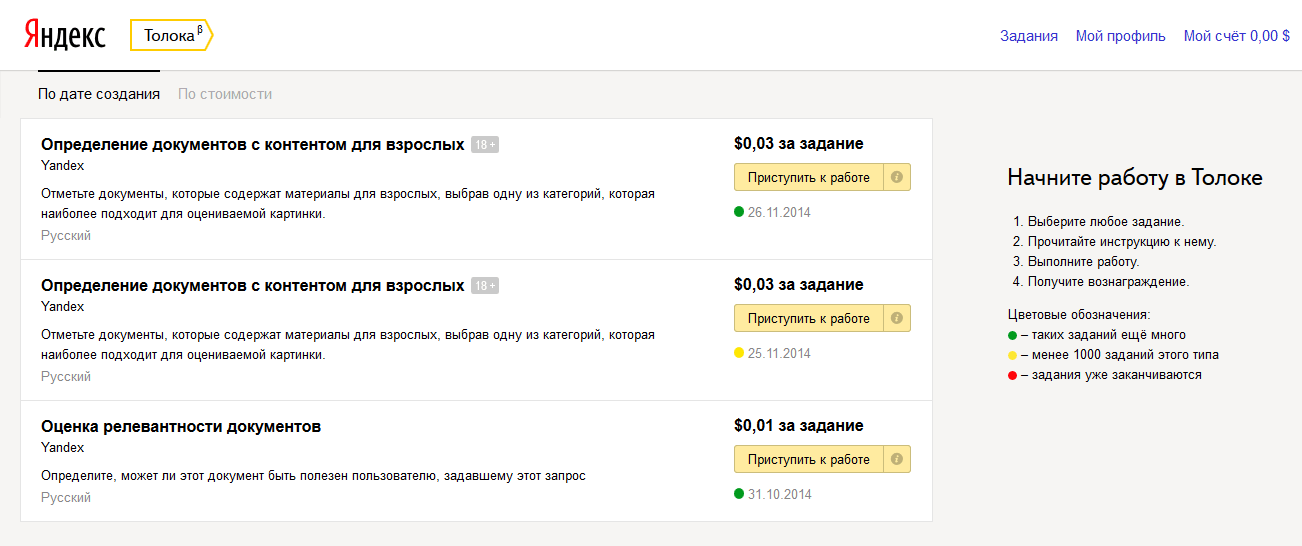Open Мой счёт 0,00 $ balance
The width and height of the screenshot is (1302, 546).
(1237, 36)
